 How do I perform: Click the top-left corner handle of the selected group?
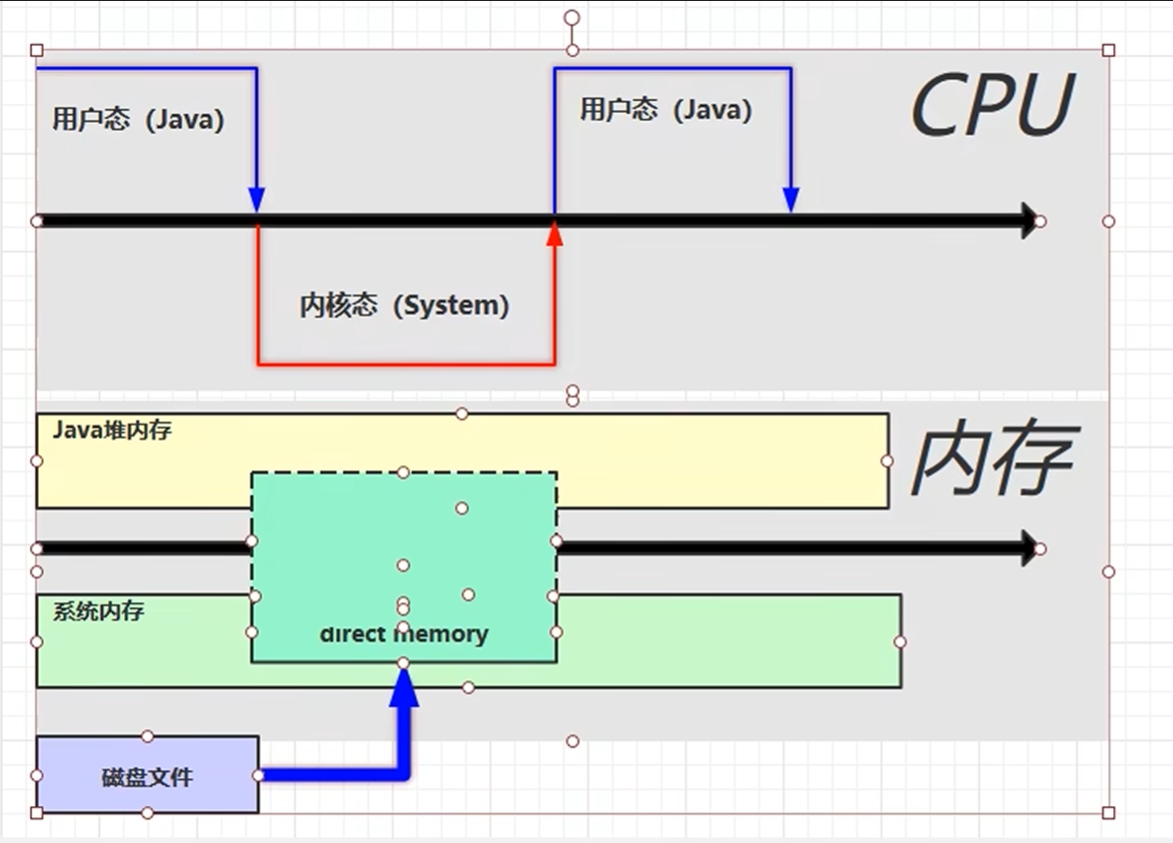pyautogui.click(x=37, y=50)
